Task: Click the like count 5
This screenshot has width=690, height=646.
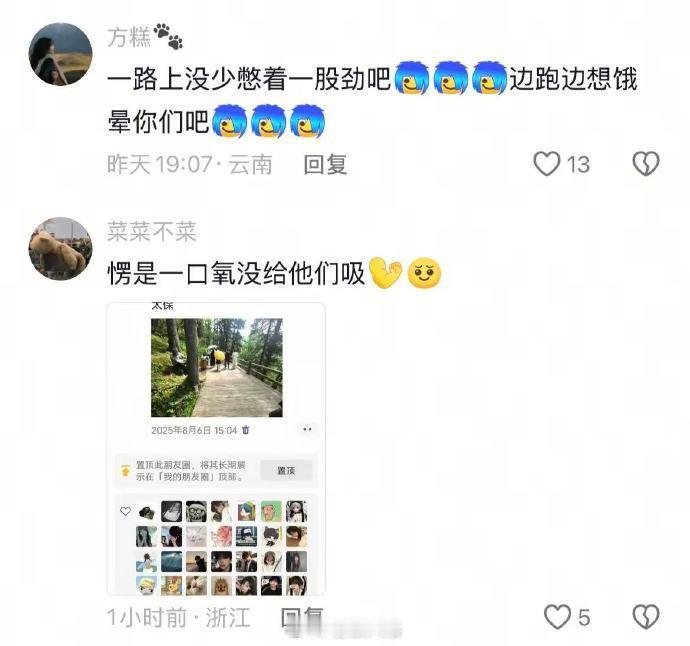Action: coord(584,617)
